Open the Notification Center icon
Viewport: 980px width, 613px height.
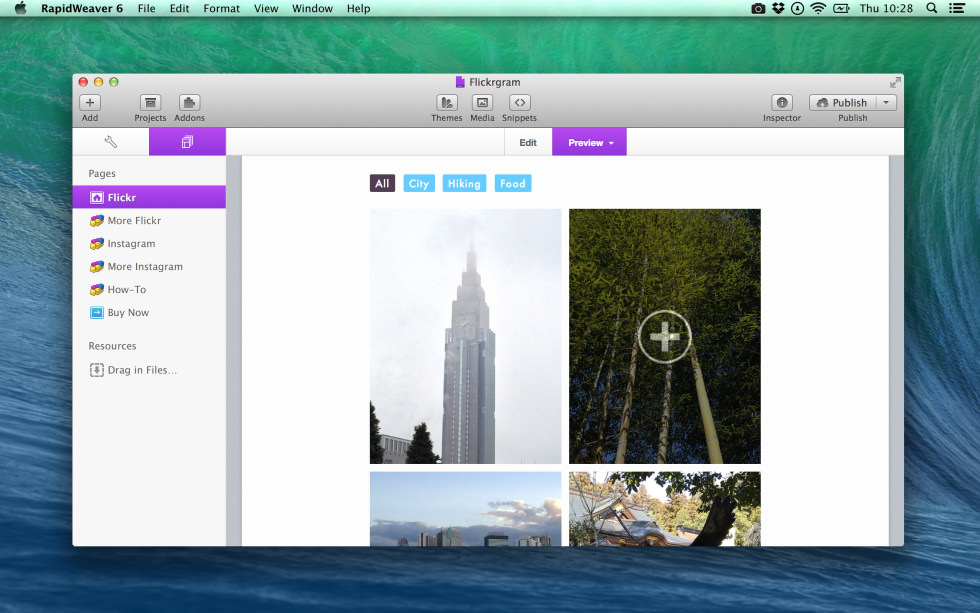pos(957,8)
